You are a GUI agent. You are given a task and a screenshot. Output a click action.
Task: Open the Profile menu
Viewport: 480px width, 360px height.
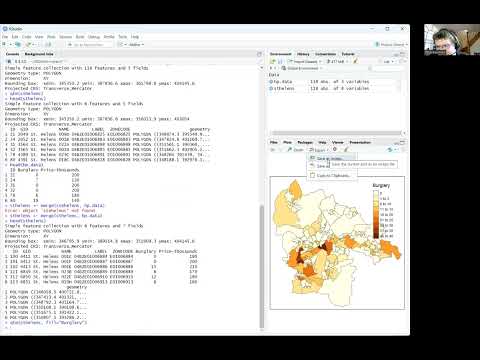point(109,37)
